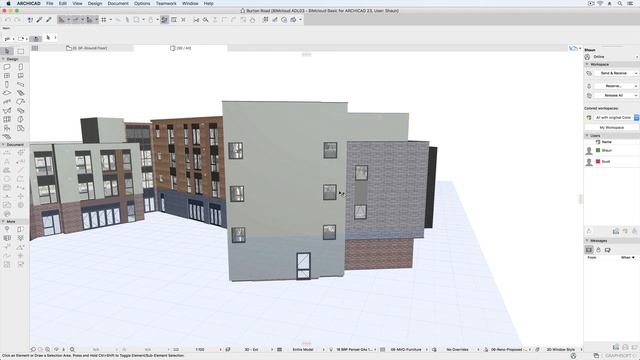Click the Inject Parameters syringe icon

coord(49,20)
